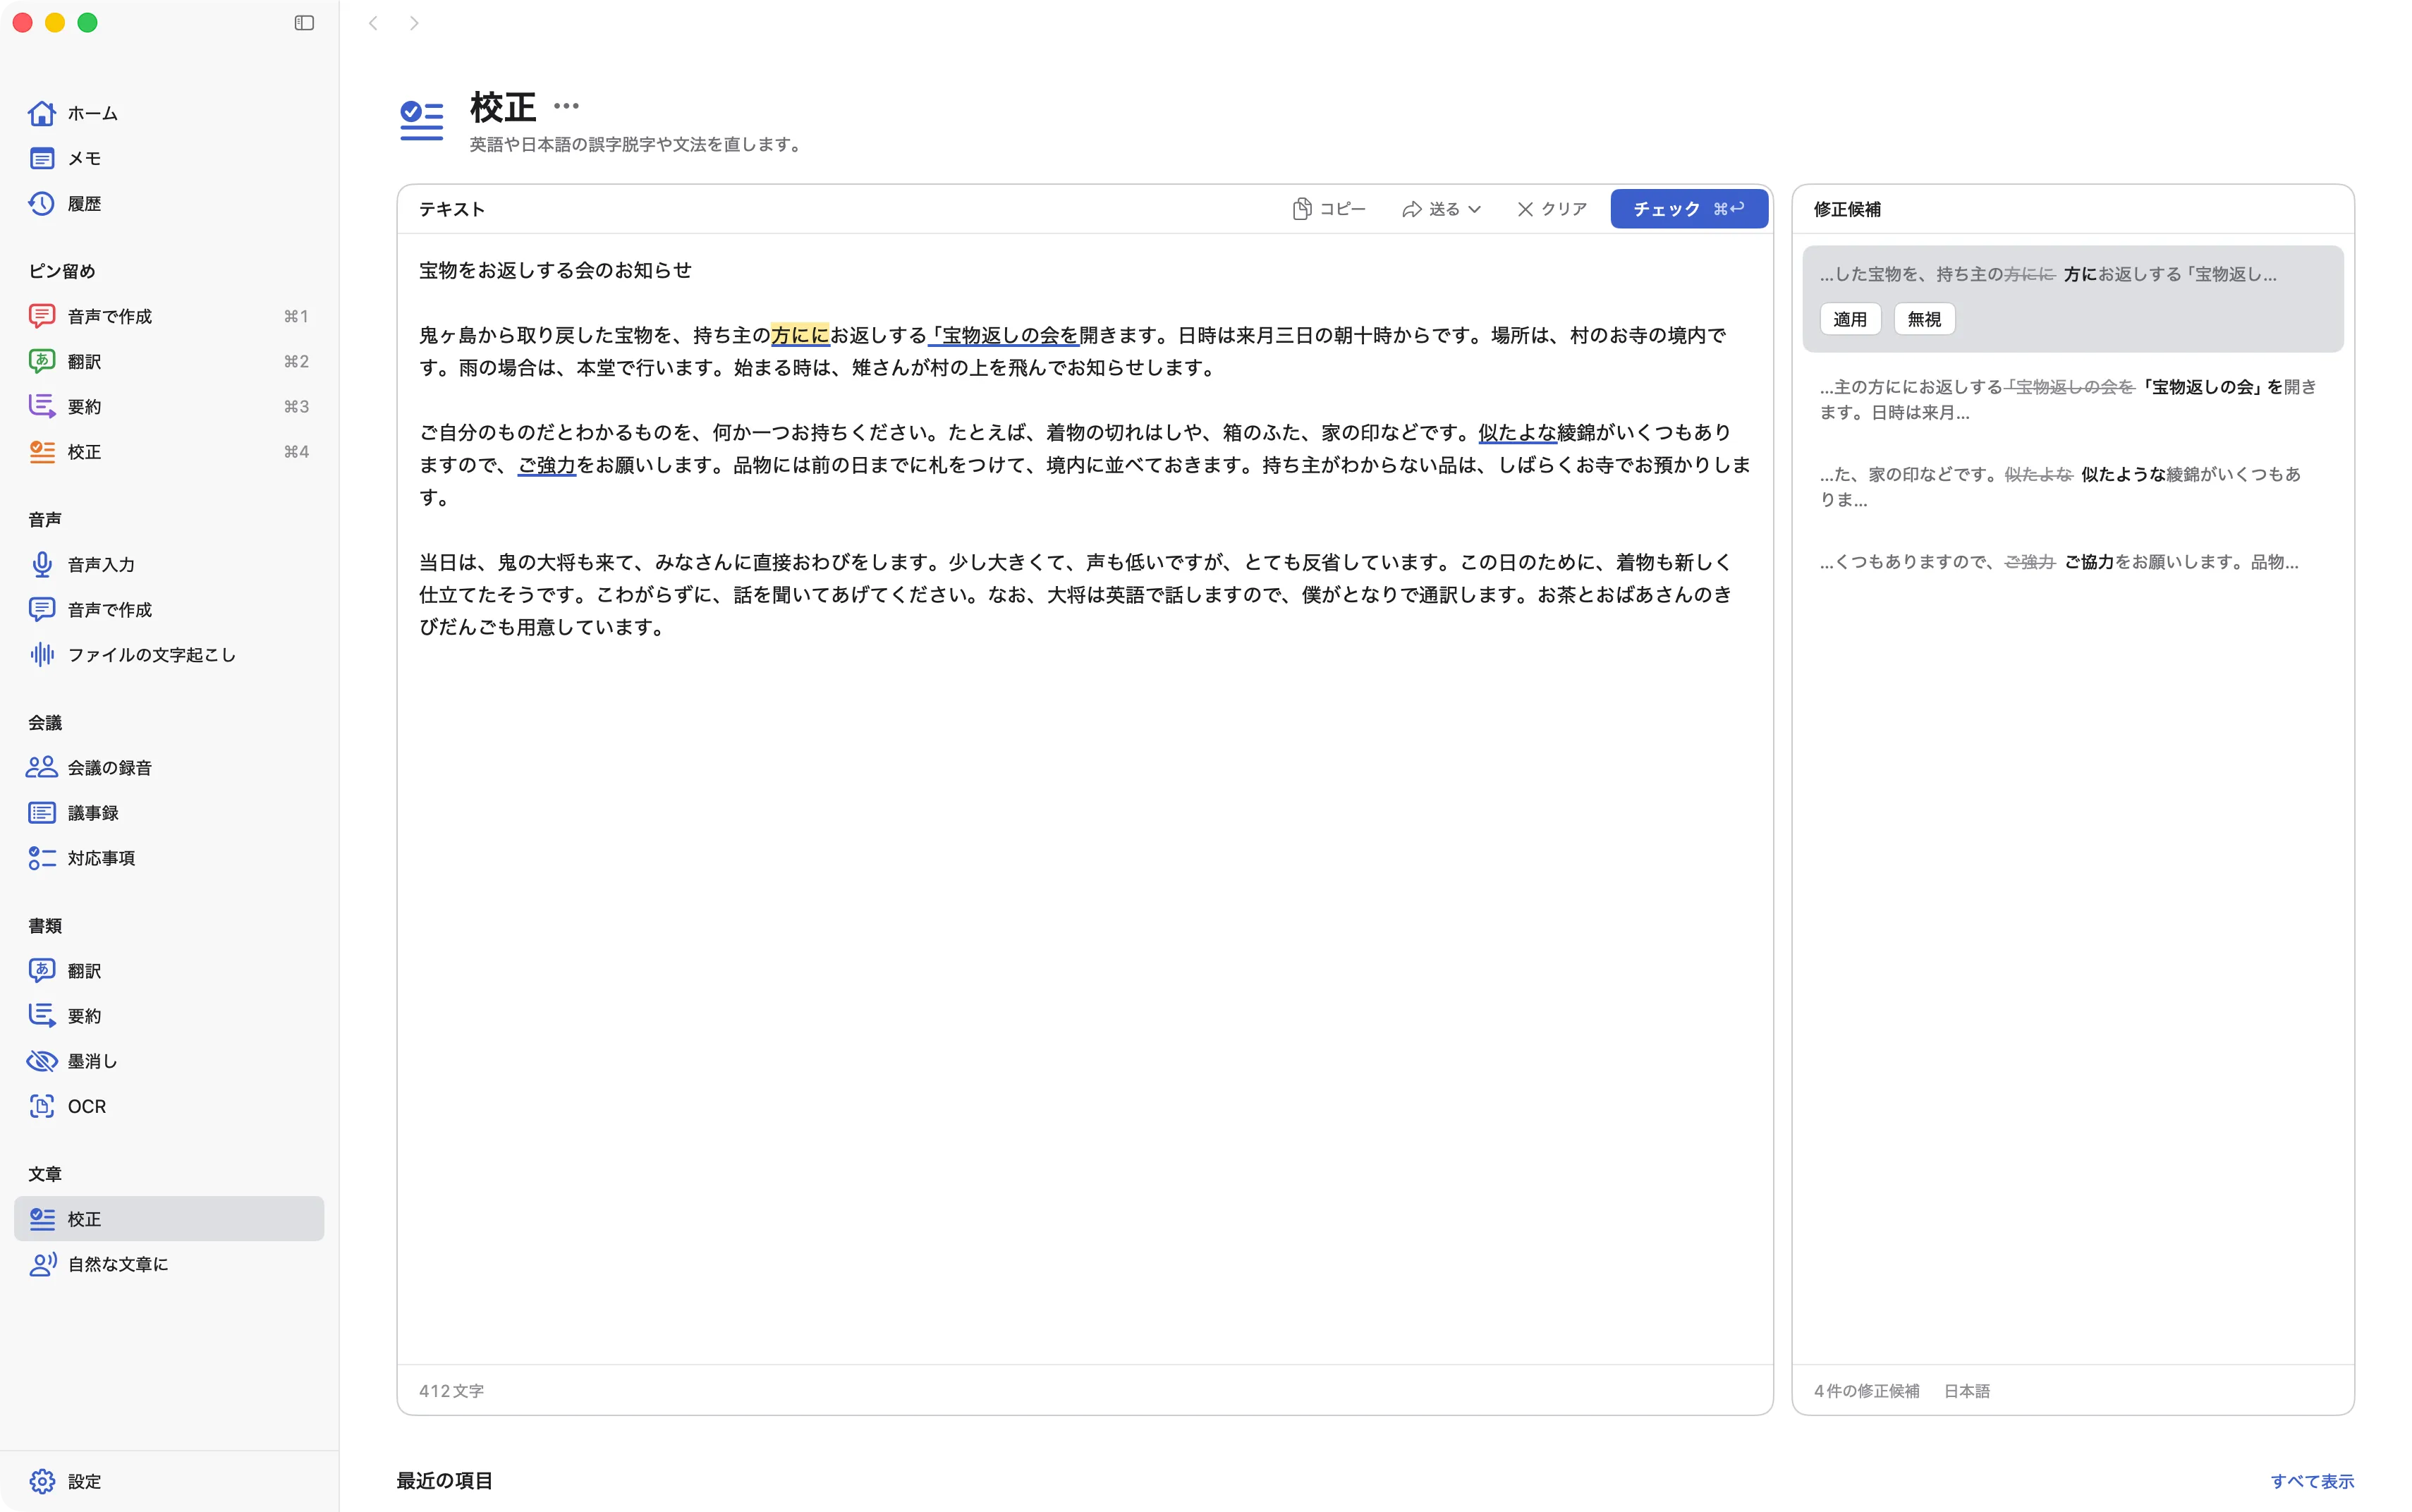Image resolution: width=2412 pixels, height=1512 pixels.
Task: Expand the 送る dropdown
Action: click(1441, 209)
